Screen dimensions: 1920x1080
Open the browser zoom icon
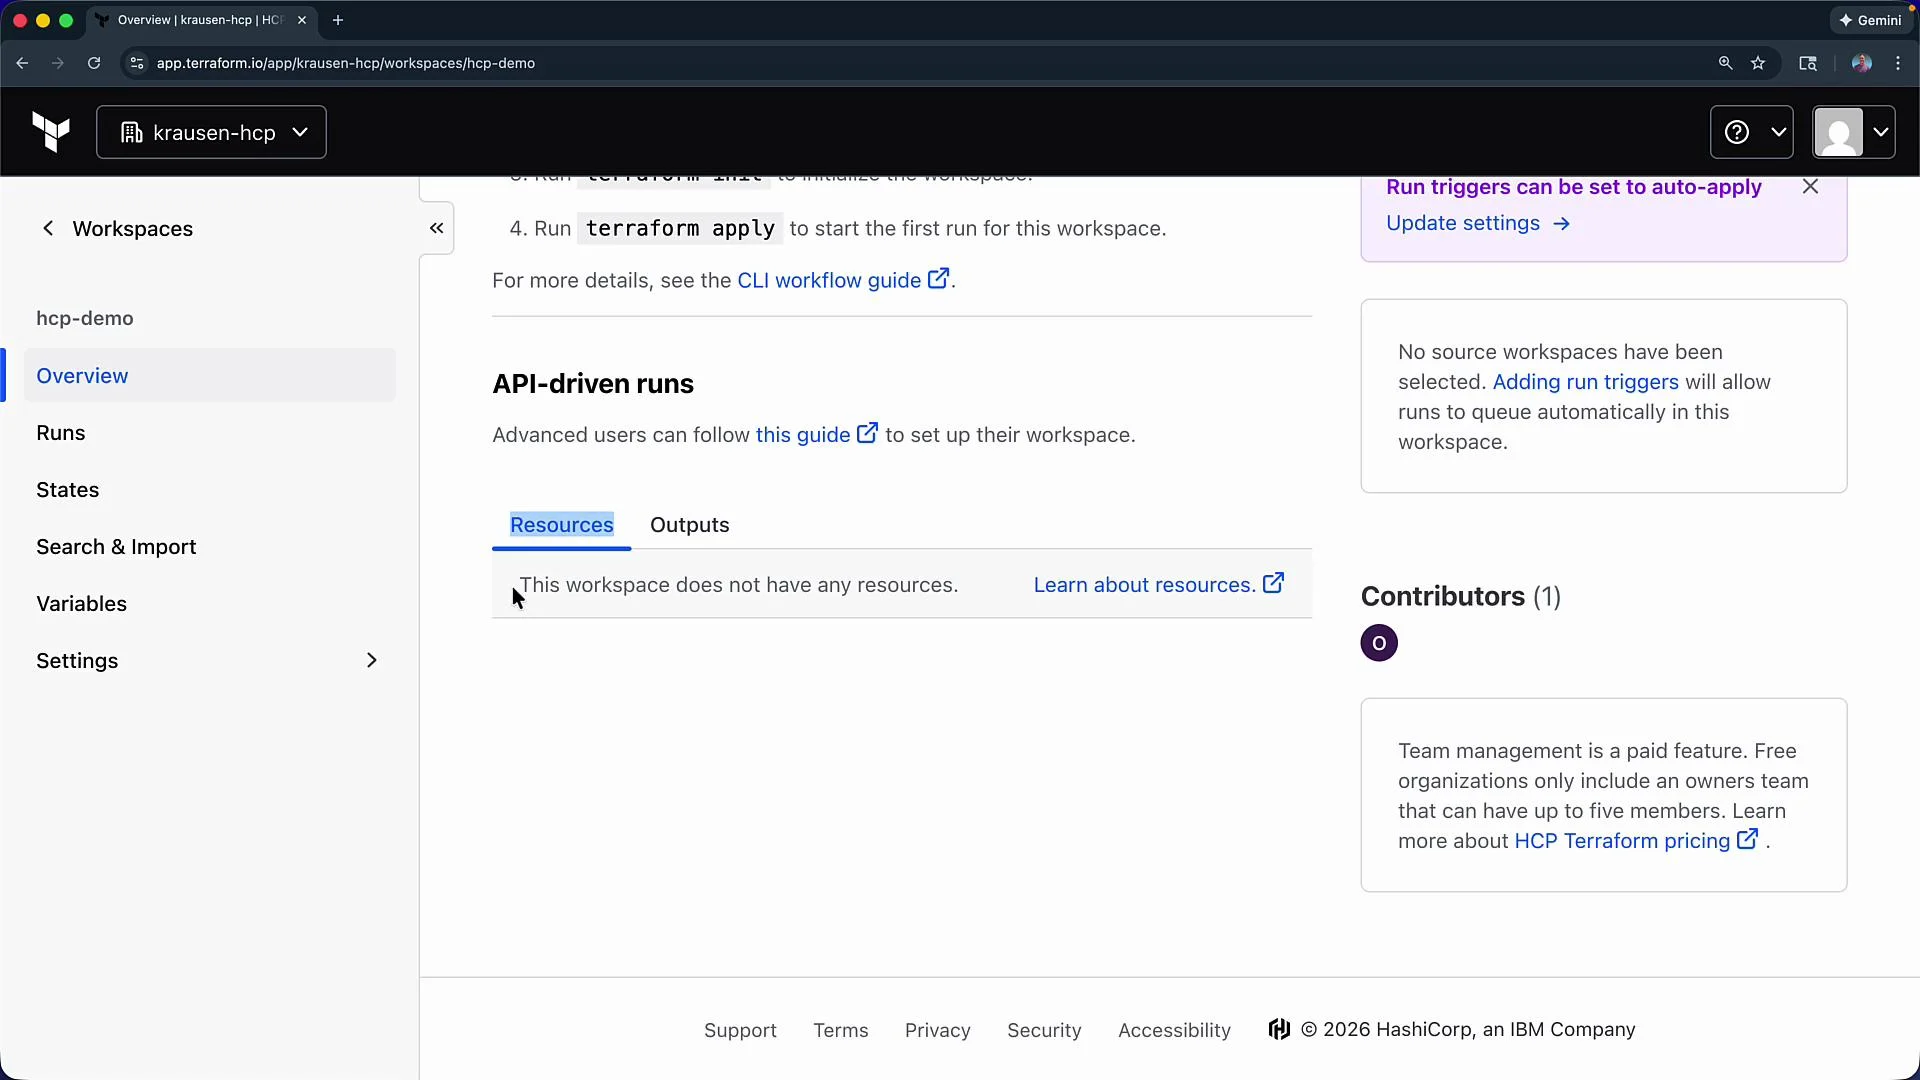coord(1725,63)
